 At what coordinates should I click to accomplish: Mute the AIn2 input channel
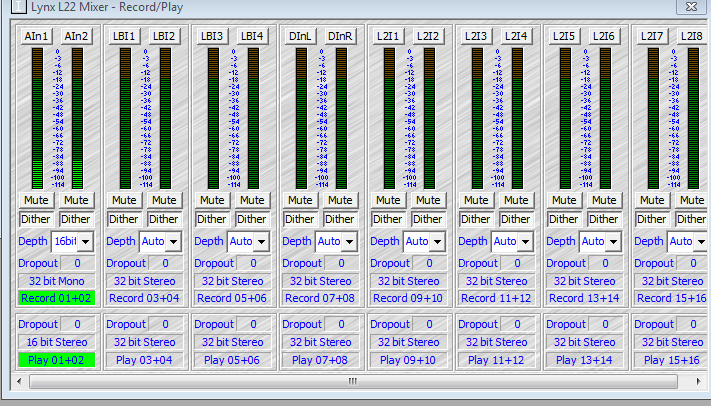tap(76, 200)
